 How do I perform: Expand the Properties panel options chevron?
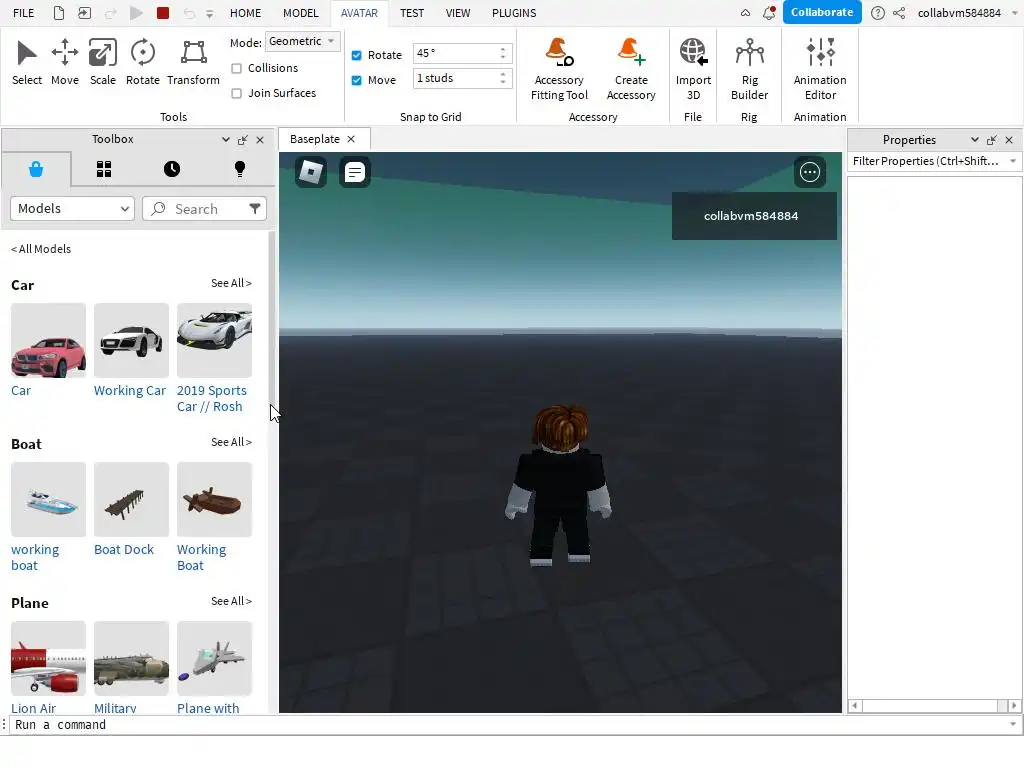(974, 140)
